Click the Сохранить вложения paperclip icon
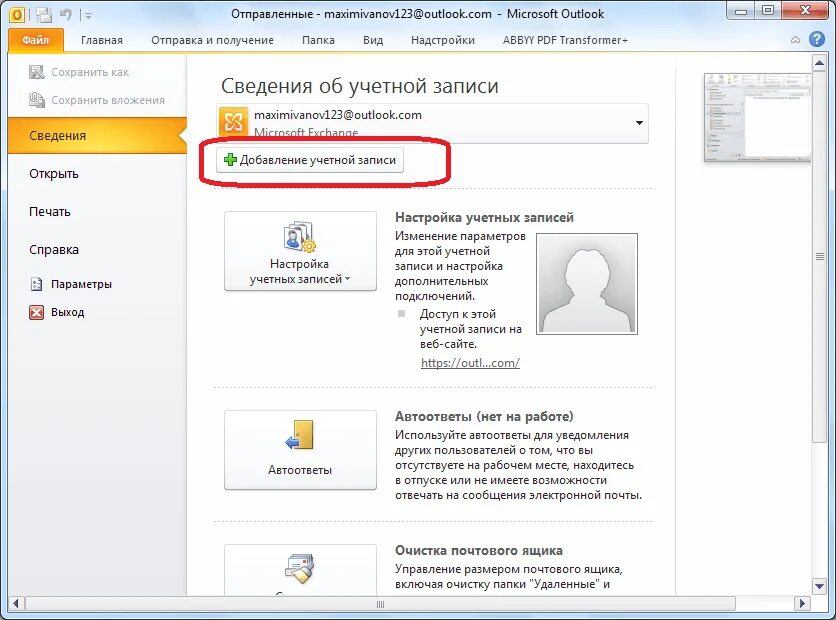This screenshot has height=620, width=836. 36,100
